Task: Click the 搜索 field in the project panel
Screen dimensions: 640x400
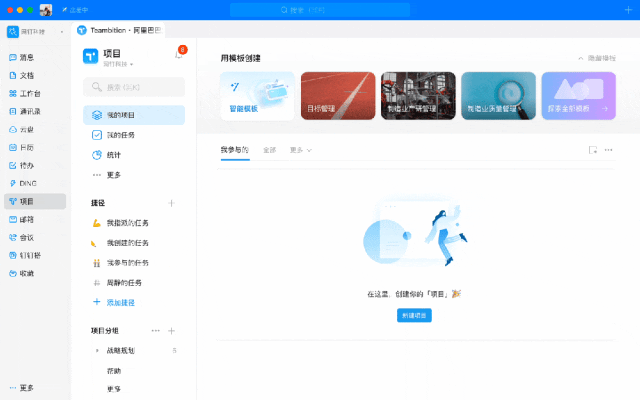Action: pos(134,87)
